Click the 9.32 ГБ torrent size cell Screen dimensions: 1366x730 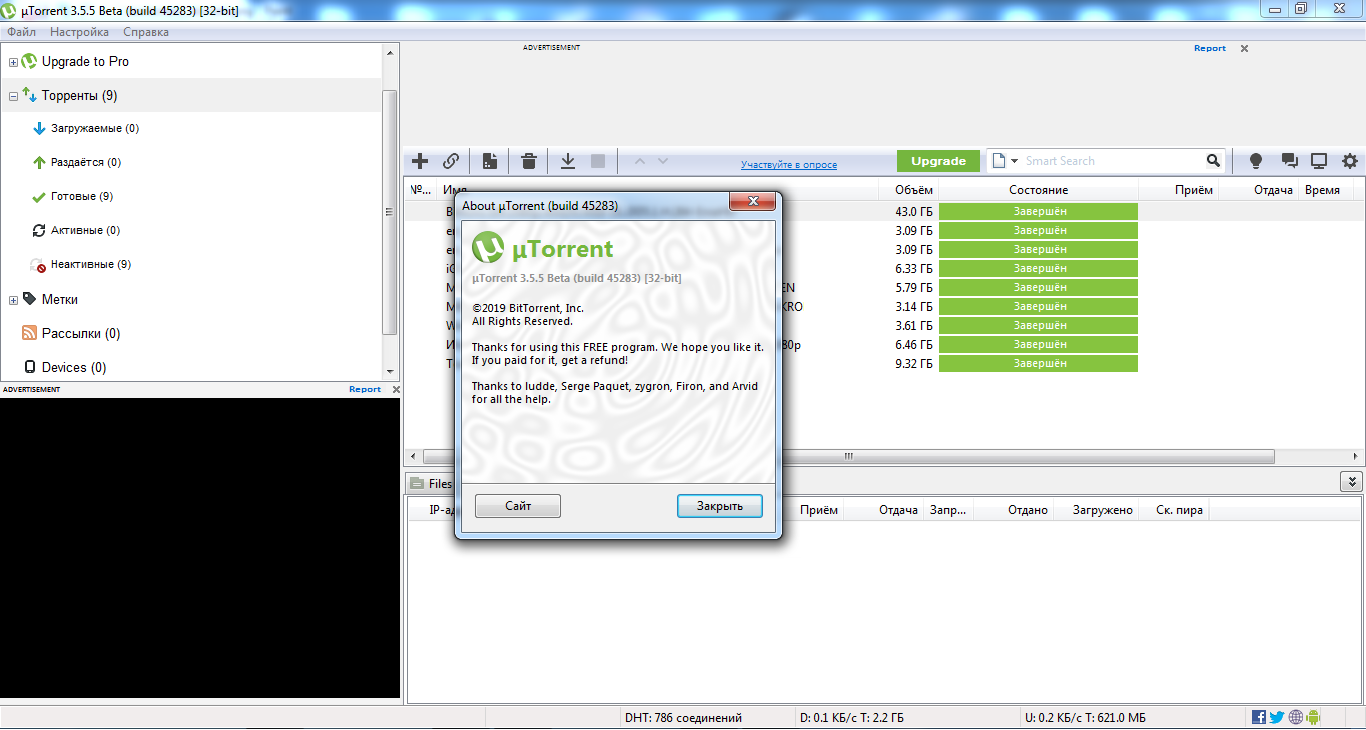[913, 364]
